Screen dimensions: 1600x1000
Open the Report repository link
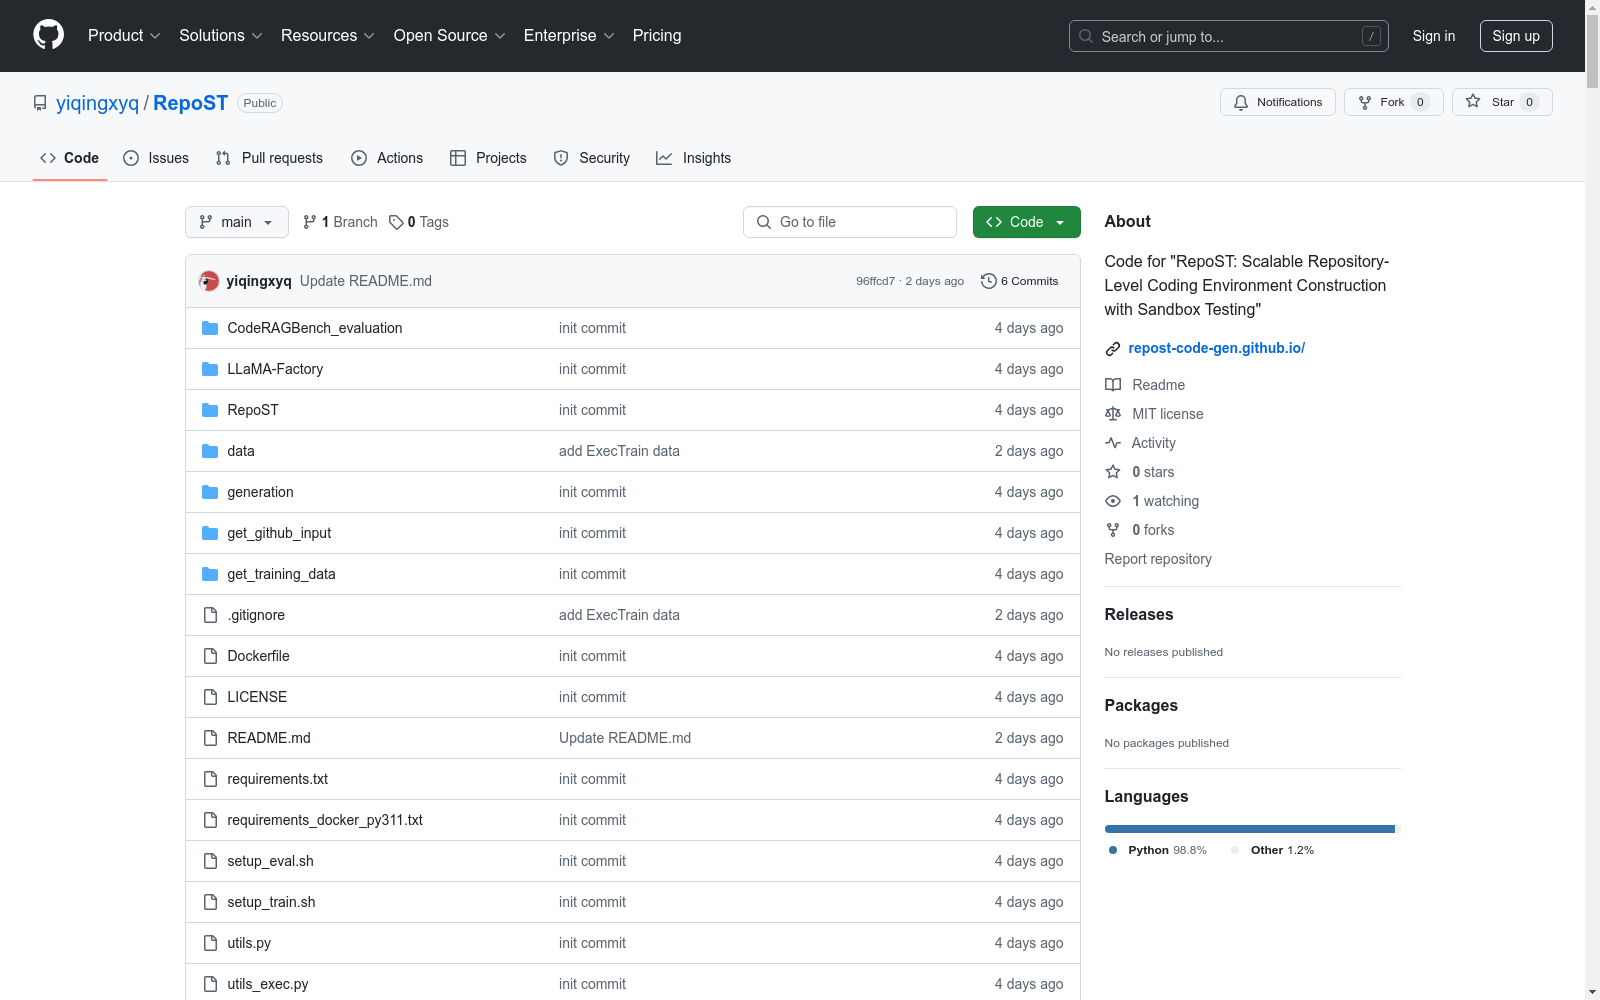[1158, 559]
